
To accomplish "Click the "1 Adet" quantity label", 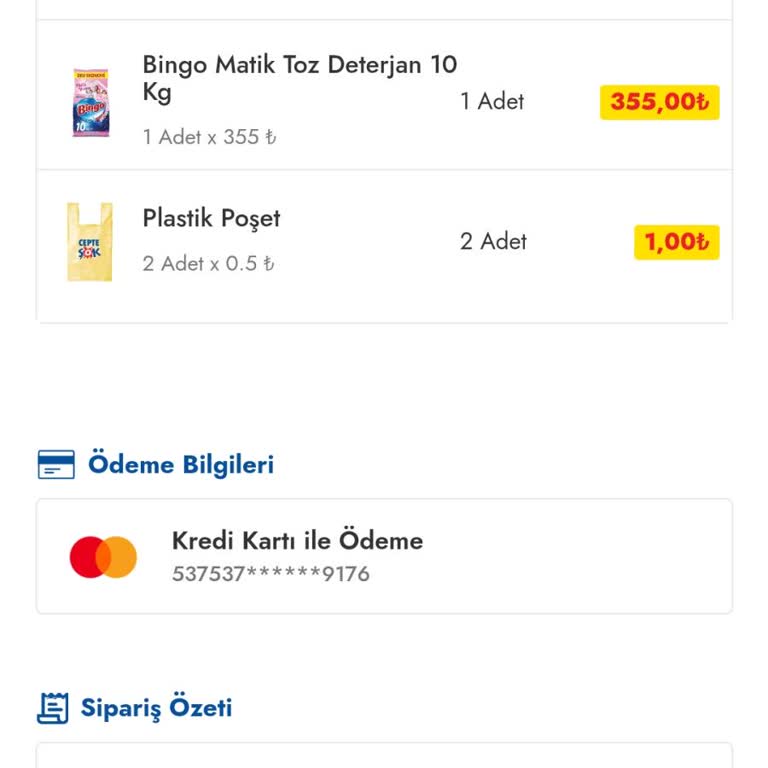I will tap(492, 101).
